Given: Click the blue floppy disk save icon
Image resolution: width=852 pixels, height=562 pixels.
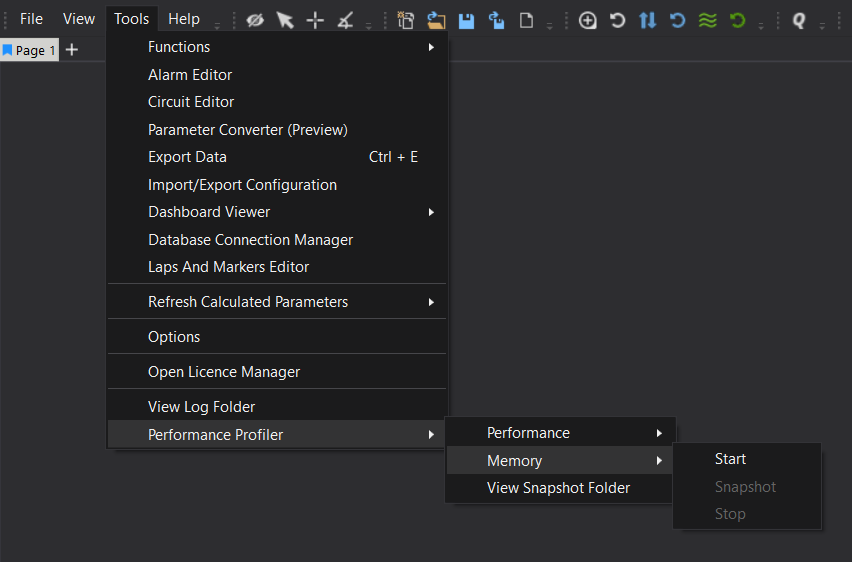Looking at the screenshot, I should (466, 20).
